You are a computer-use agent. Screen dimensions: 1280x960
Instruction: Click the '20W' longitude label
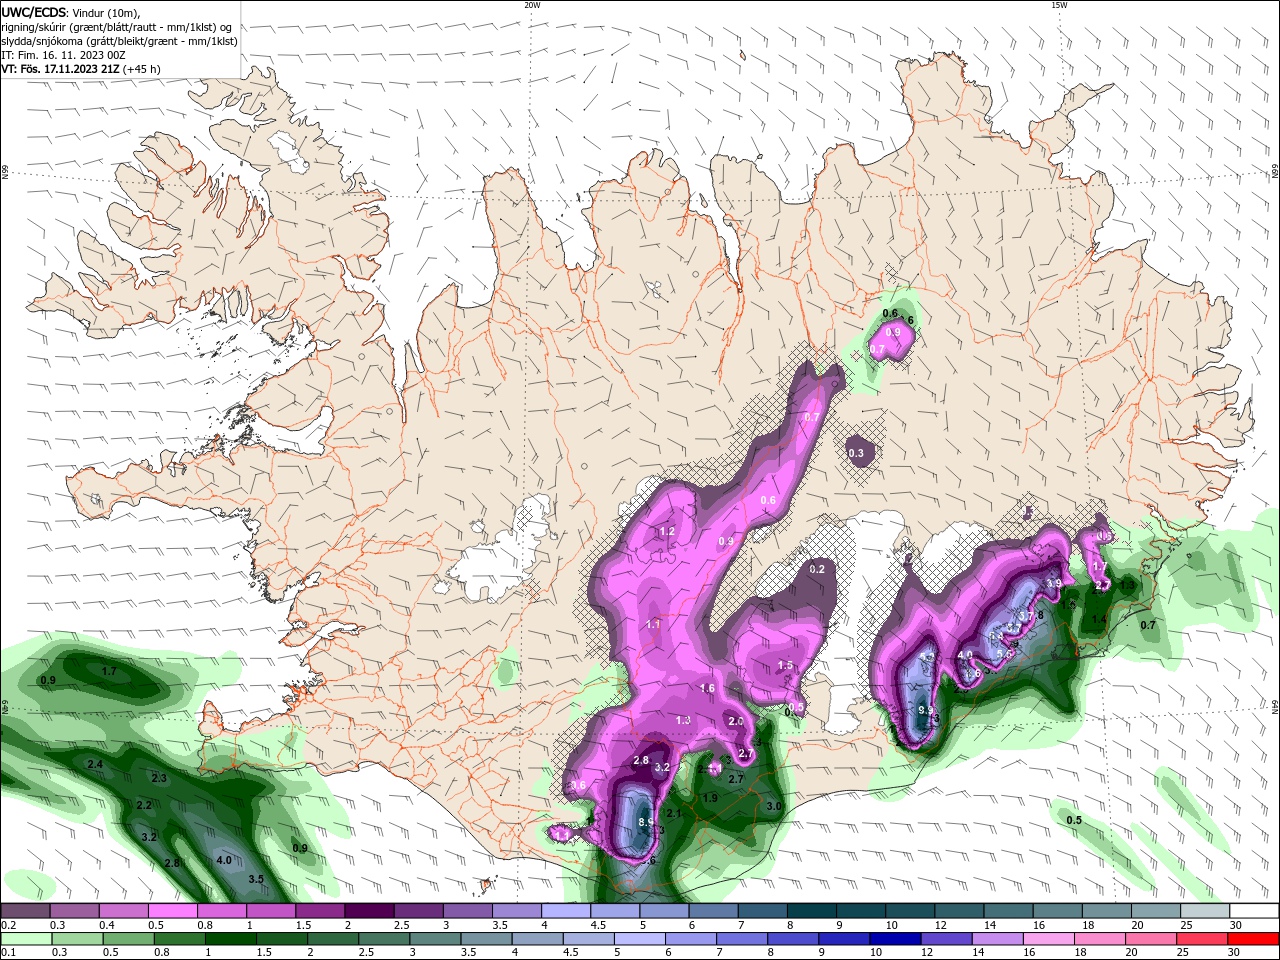click(x=532, y=4)
